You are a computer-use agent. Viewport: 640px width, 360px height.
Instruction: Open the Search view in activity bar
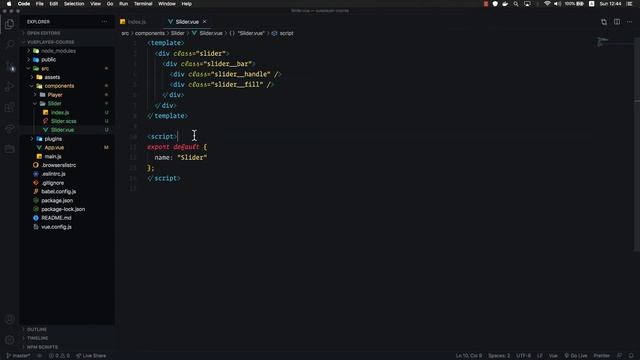pos(9,44)
